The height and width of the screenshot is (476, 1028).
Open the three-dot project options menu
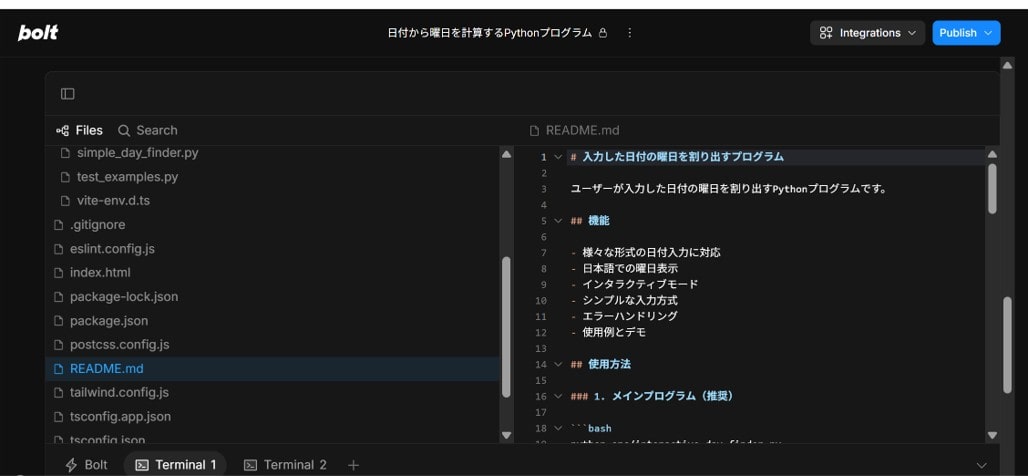629,33
